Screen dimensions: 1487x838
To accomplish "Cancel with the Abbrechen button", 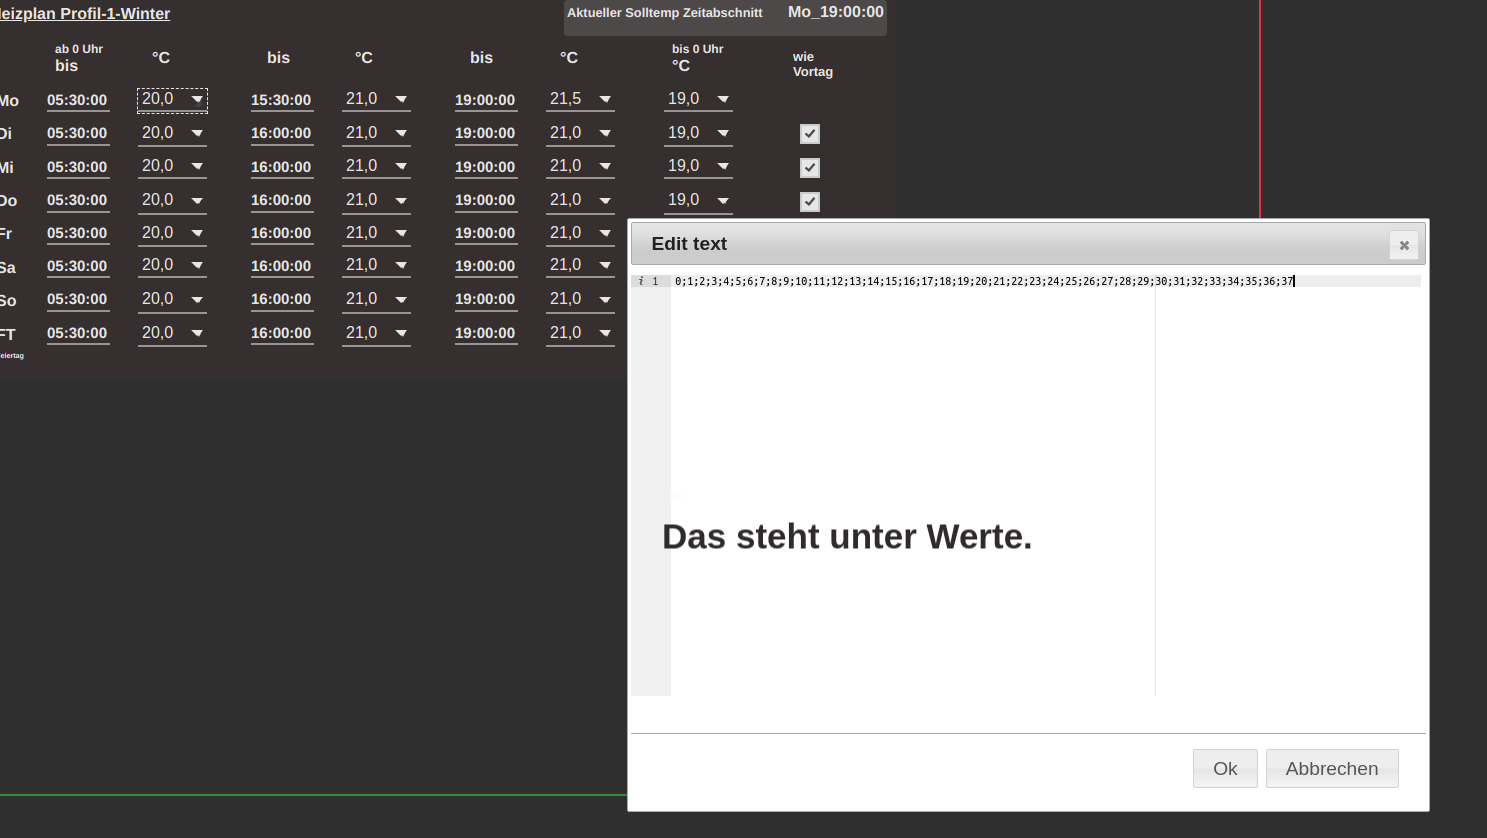I will [x=1332, y=769].
